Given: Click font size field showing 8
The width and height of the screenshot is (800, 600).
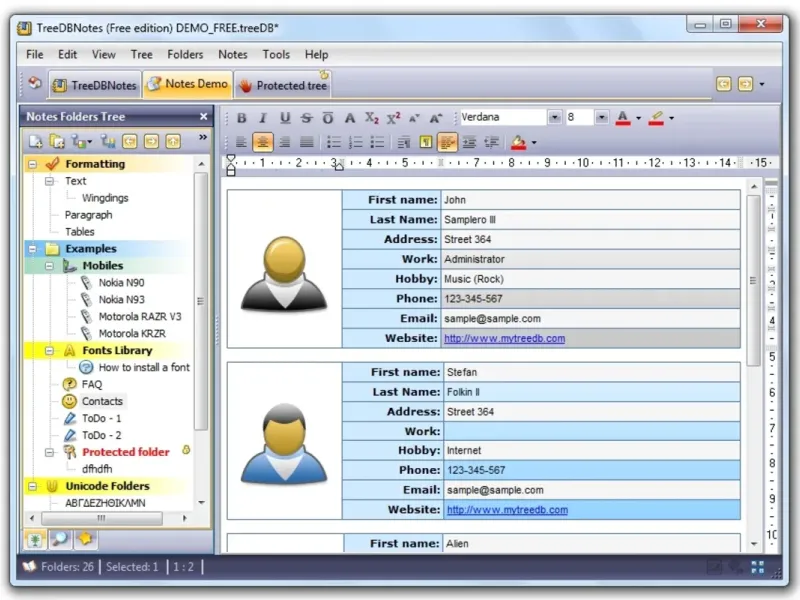Looking at the screenshot, I should click(x=580, y=117).
